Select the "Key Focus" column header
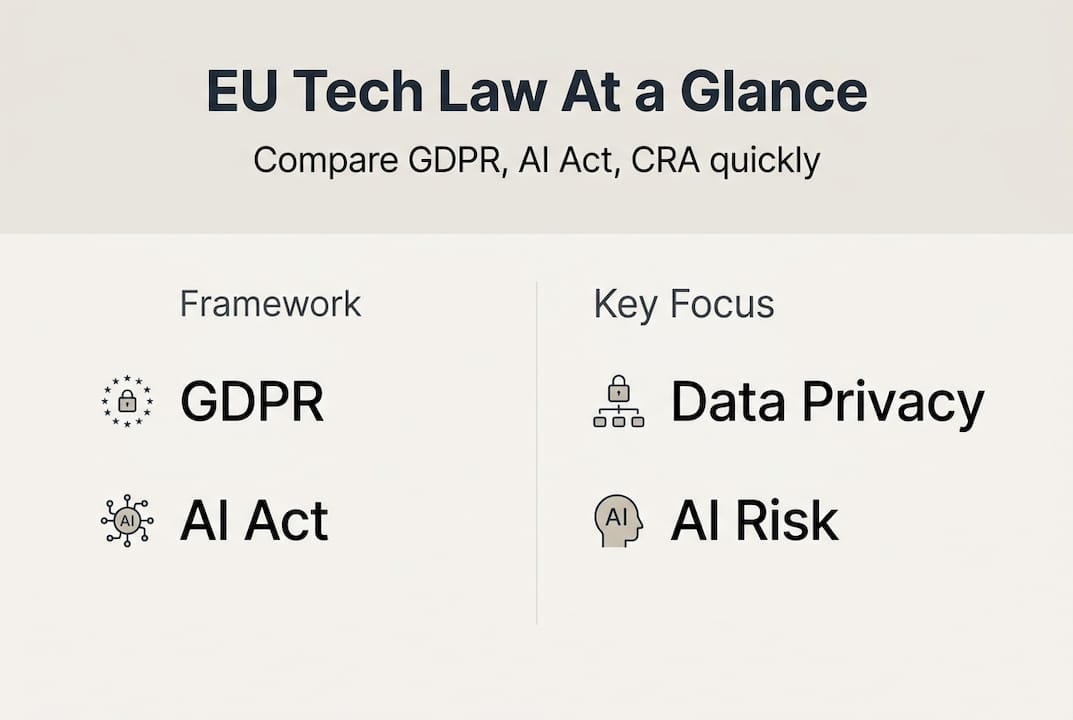1073x720 pixels. click(684, 304)
